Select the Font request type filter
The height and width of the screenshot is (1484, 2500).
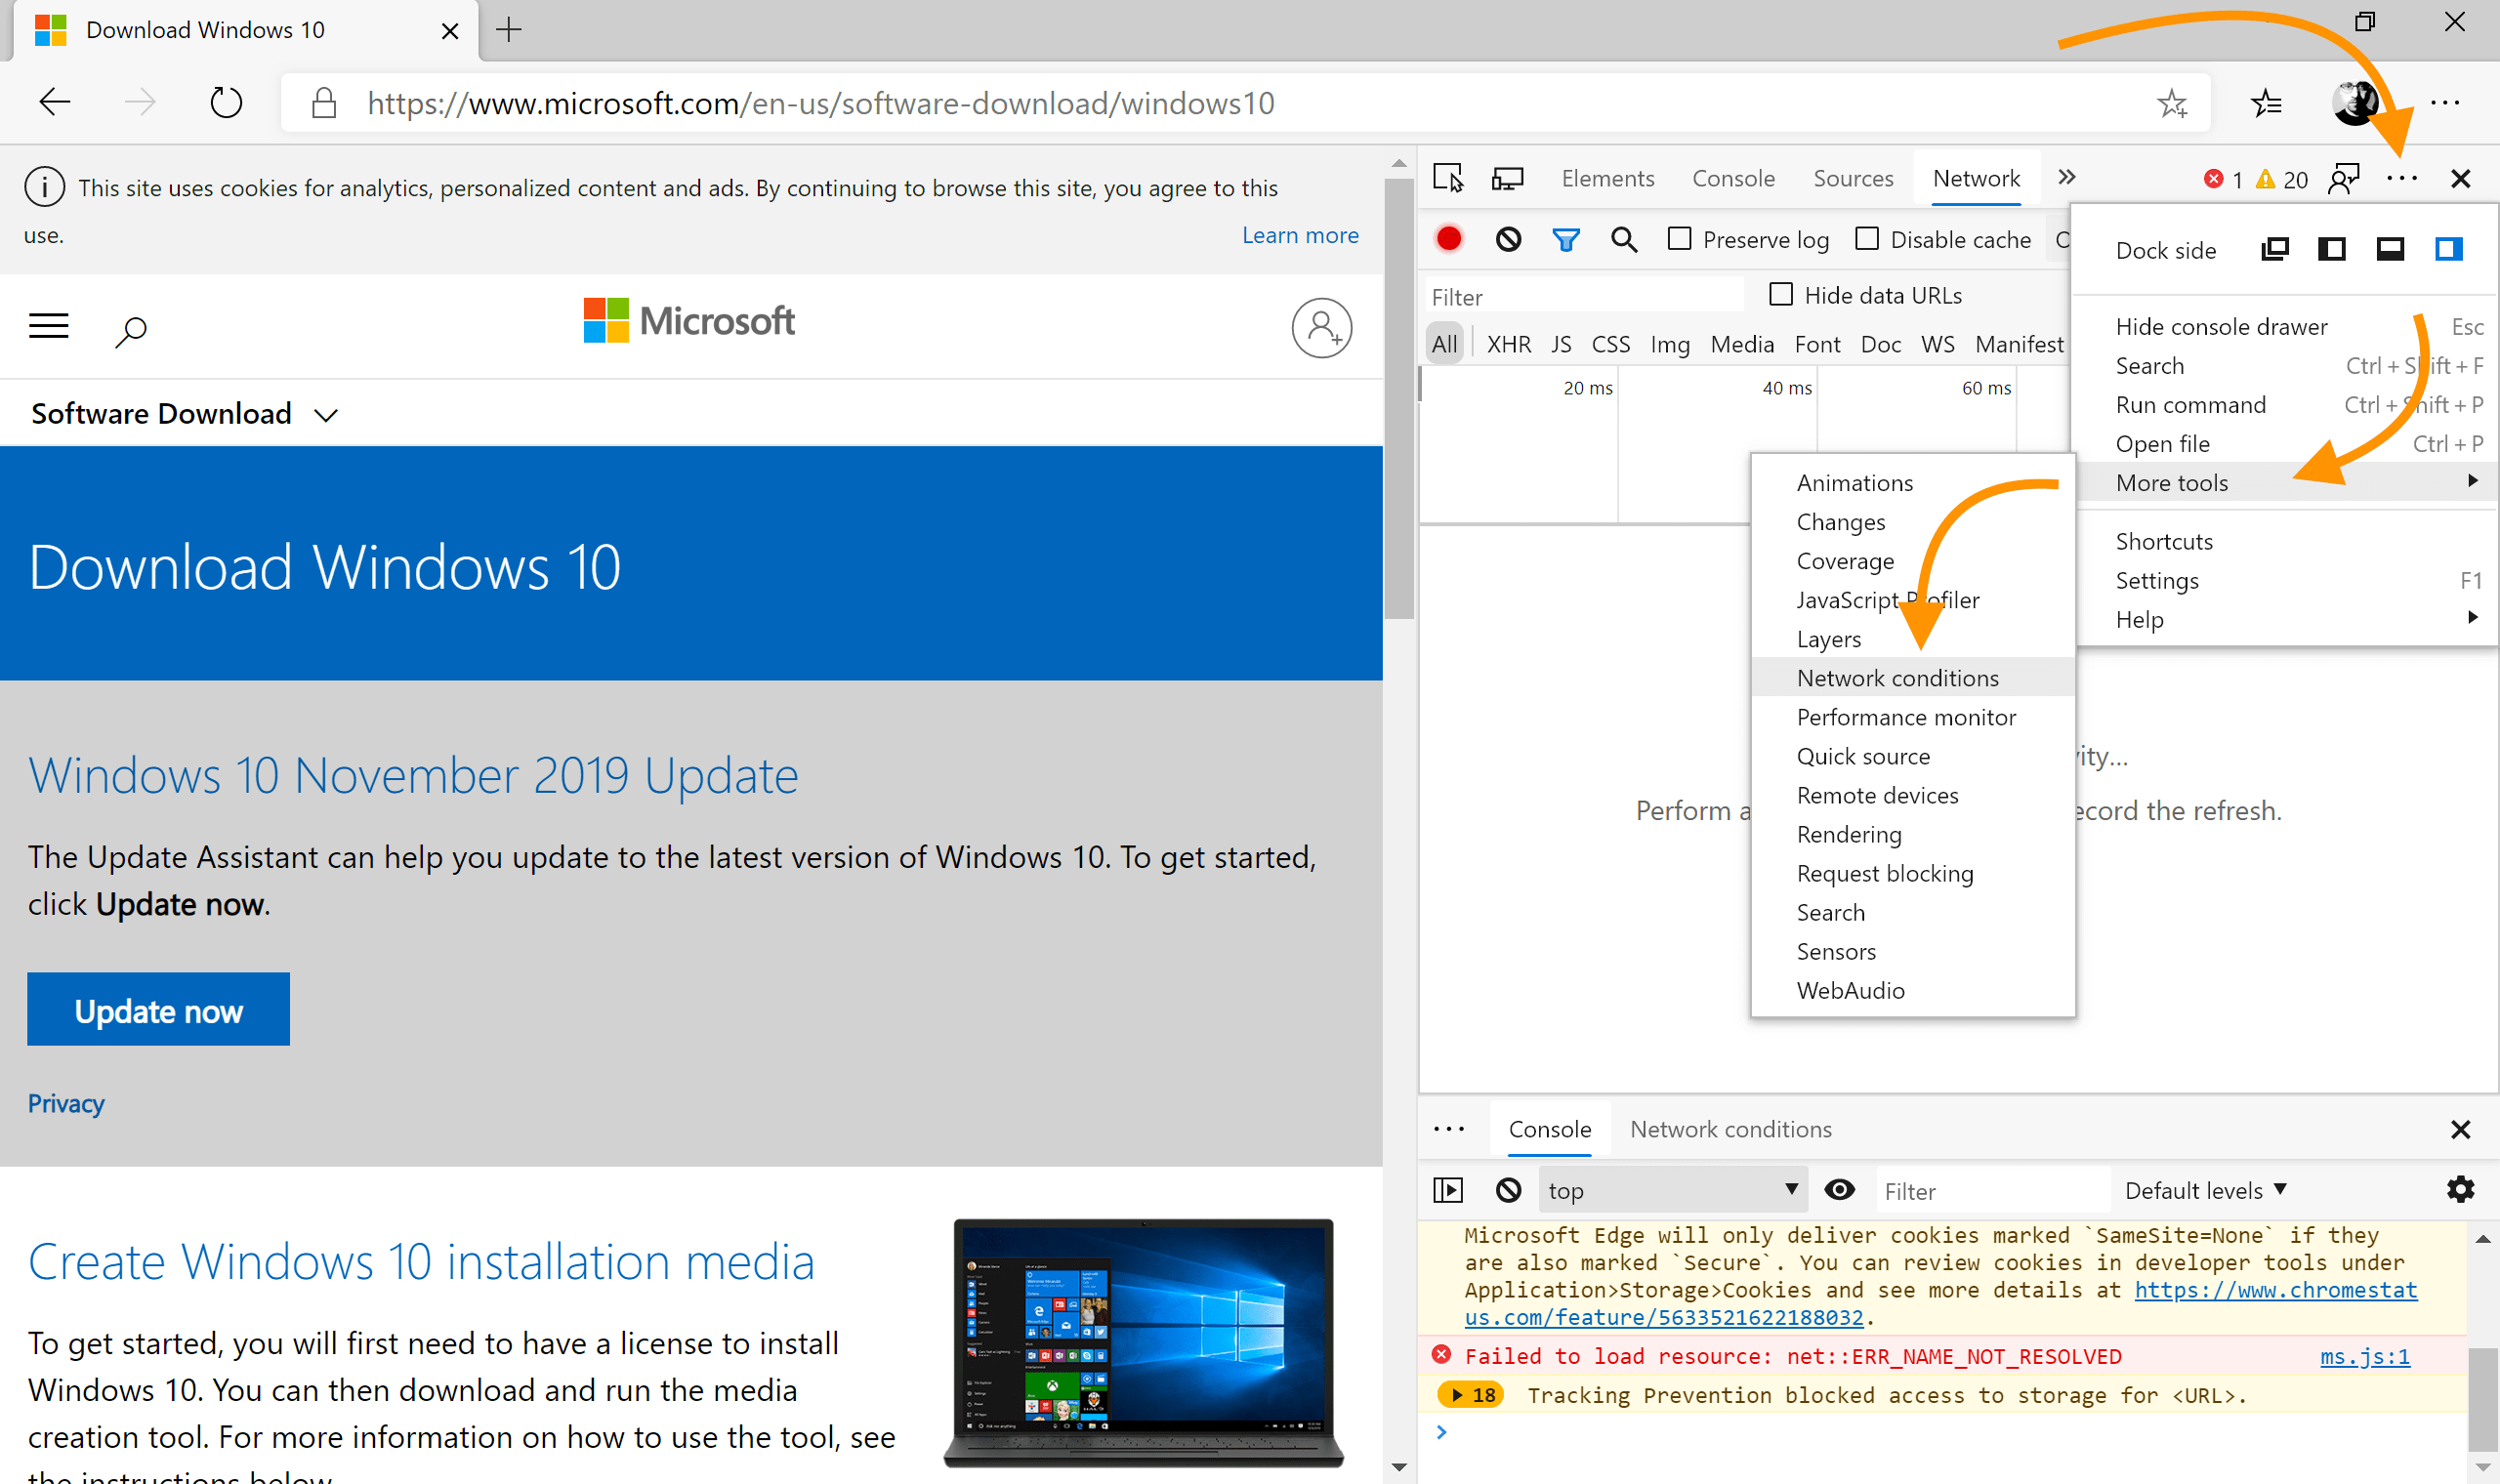point(1817,344)
